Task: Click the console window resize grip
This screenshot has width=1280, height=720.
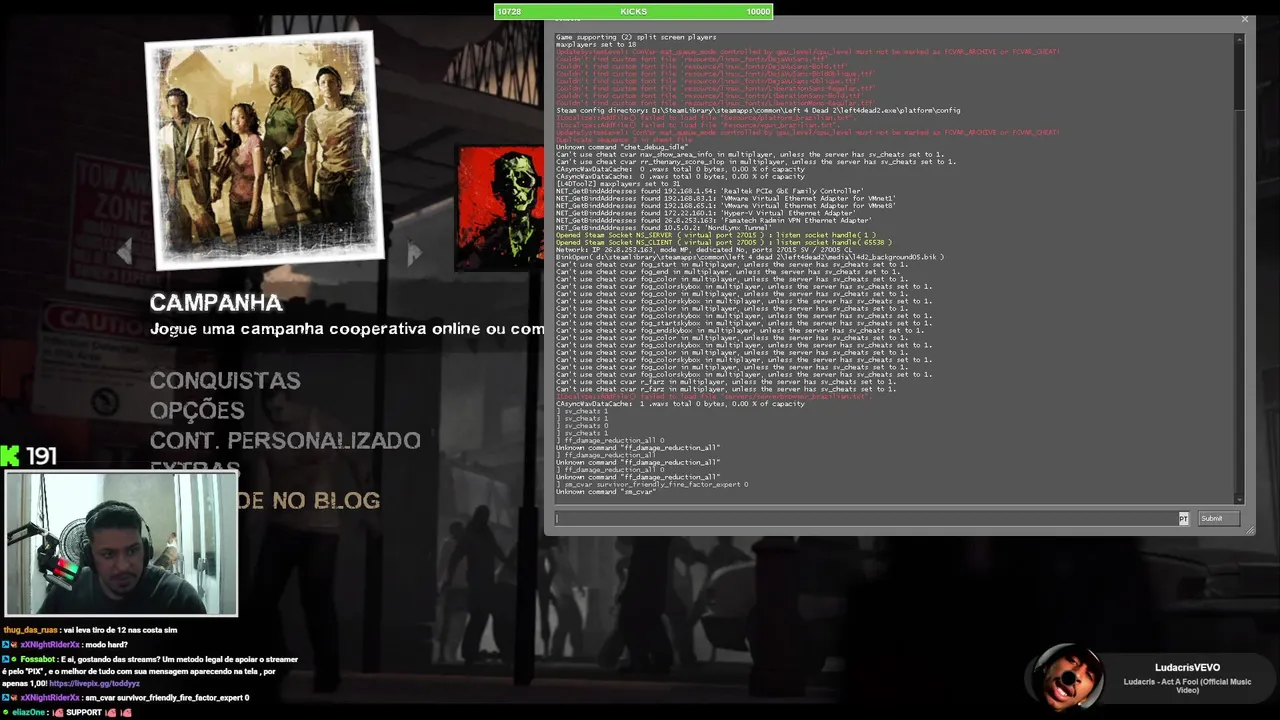Action: [1249, 531]
